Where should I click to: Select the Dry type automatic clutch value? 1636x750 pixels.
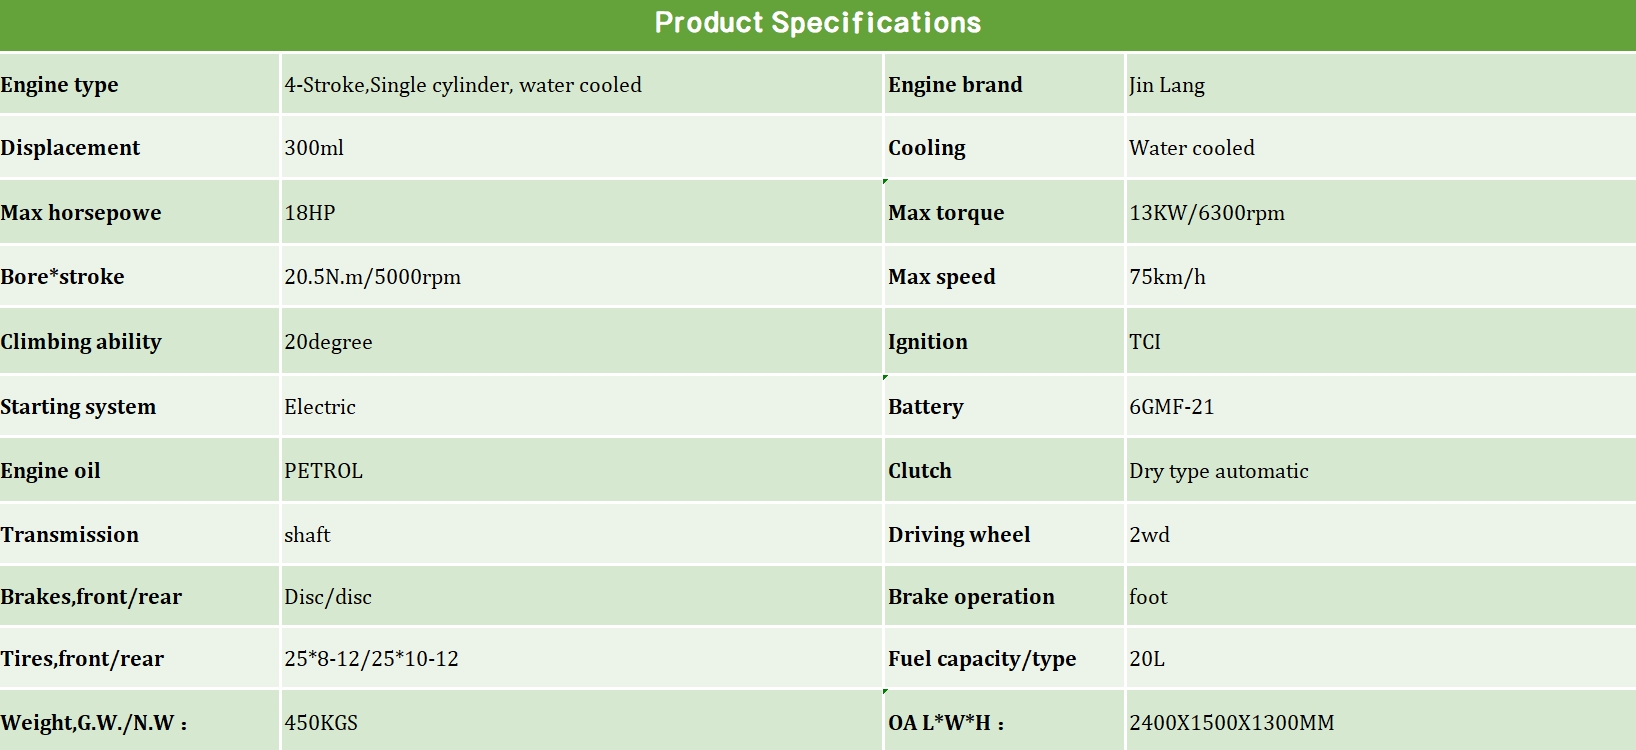(1218, 471)
